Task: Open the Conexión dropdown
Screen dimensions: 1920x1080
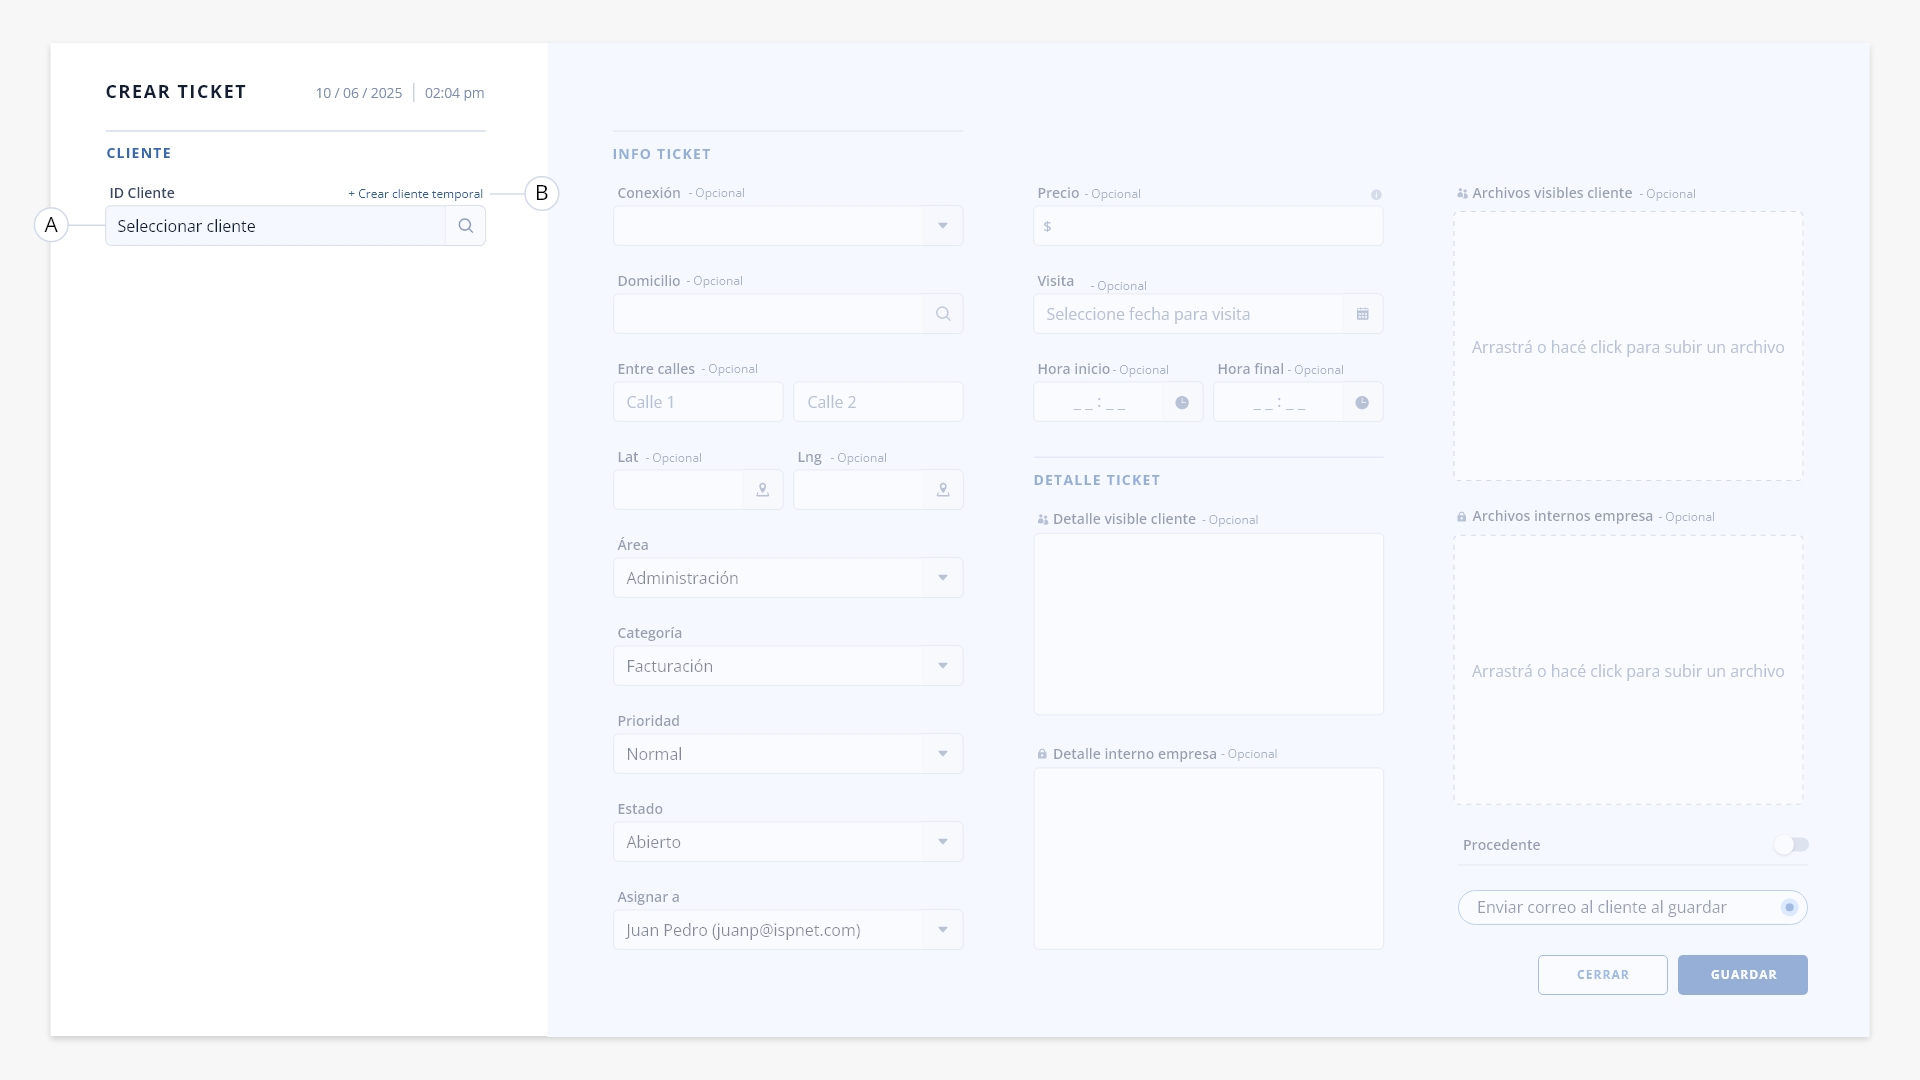Action: coord(788,226)
